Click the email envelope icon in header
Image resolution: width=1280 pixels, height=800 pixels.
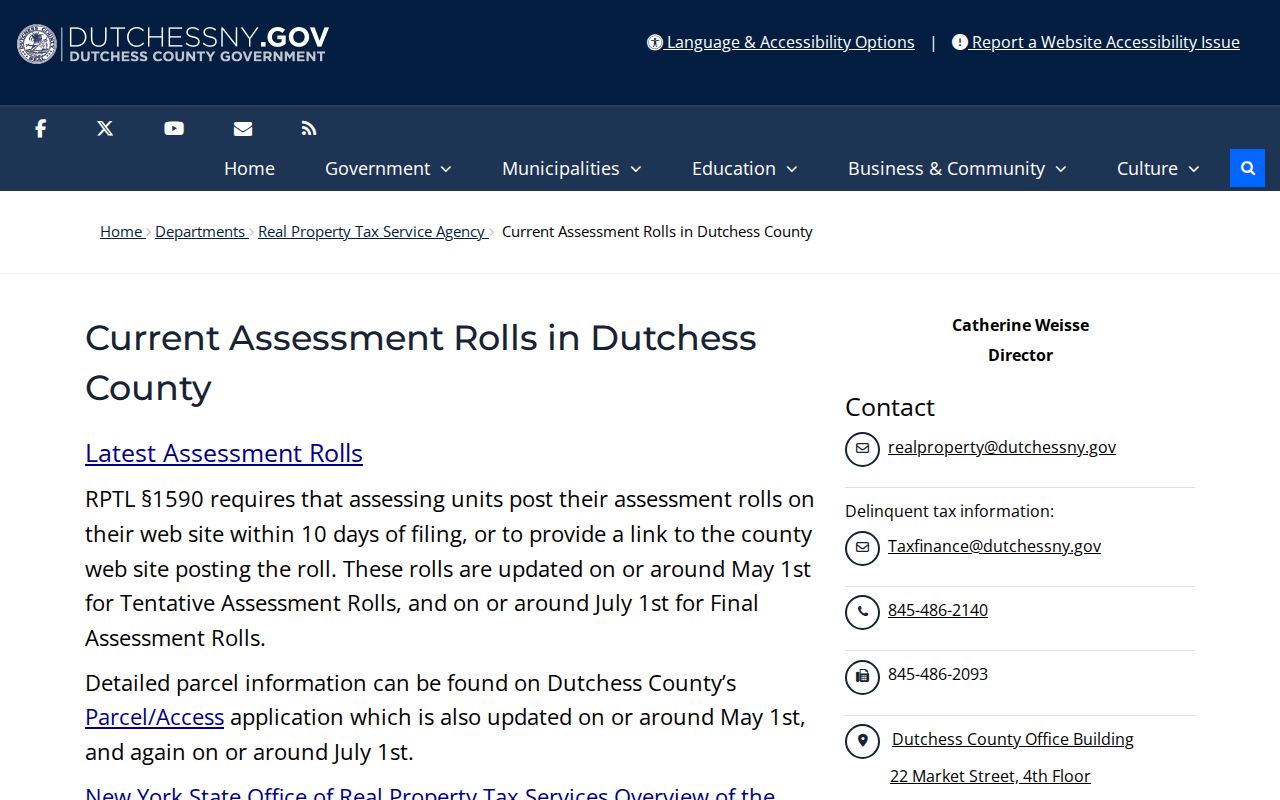coord(243,128)
